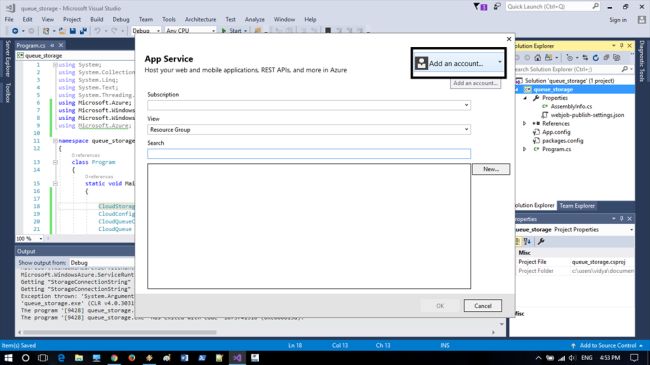
Task: Expand the Program.cs node in Solution Explorer
Action: pyautogui.click(x=524, y=149)
